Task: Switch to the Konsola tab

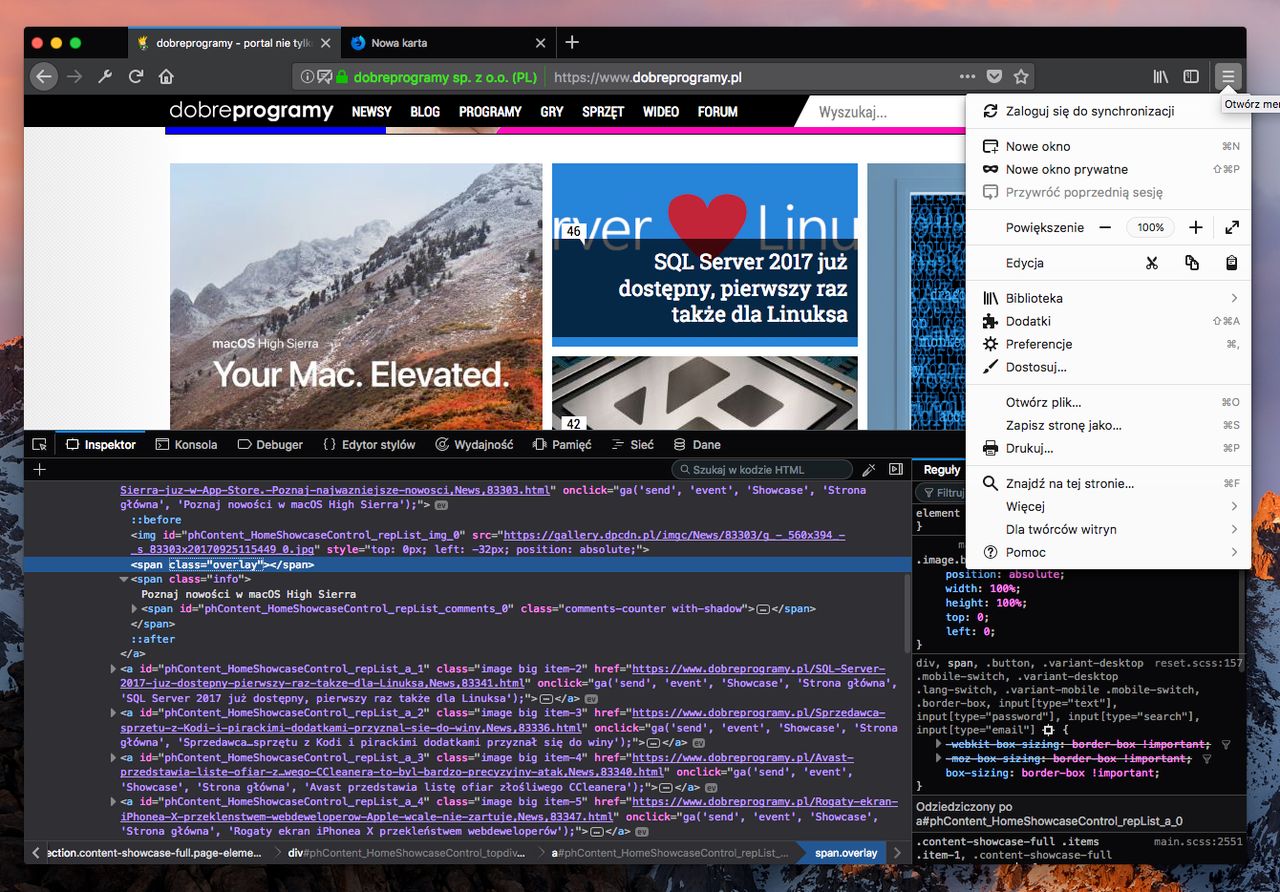Action: [186, 444]
